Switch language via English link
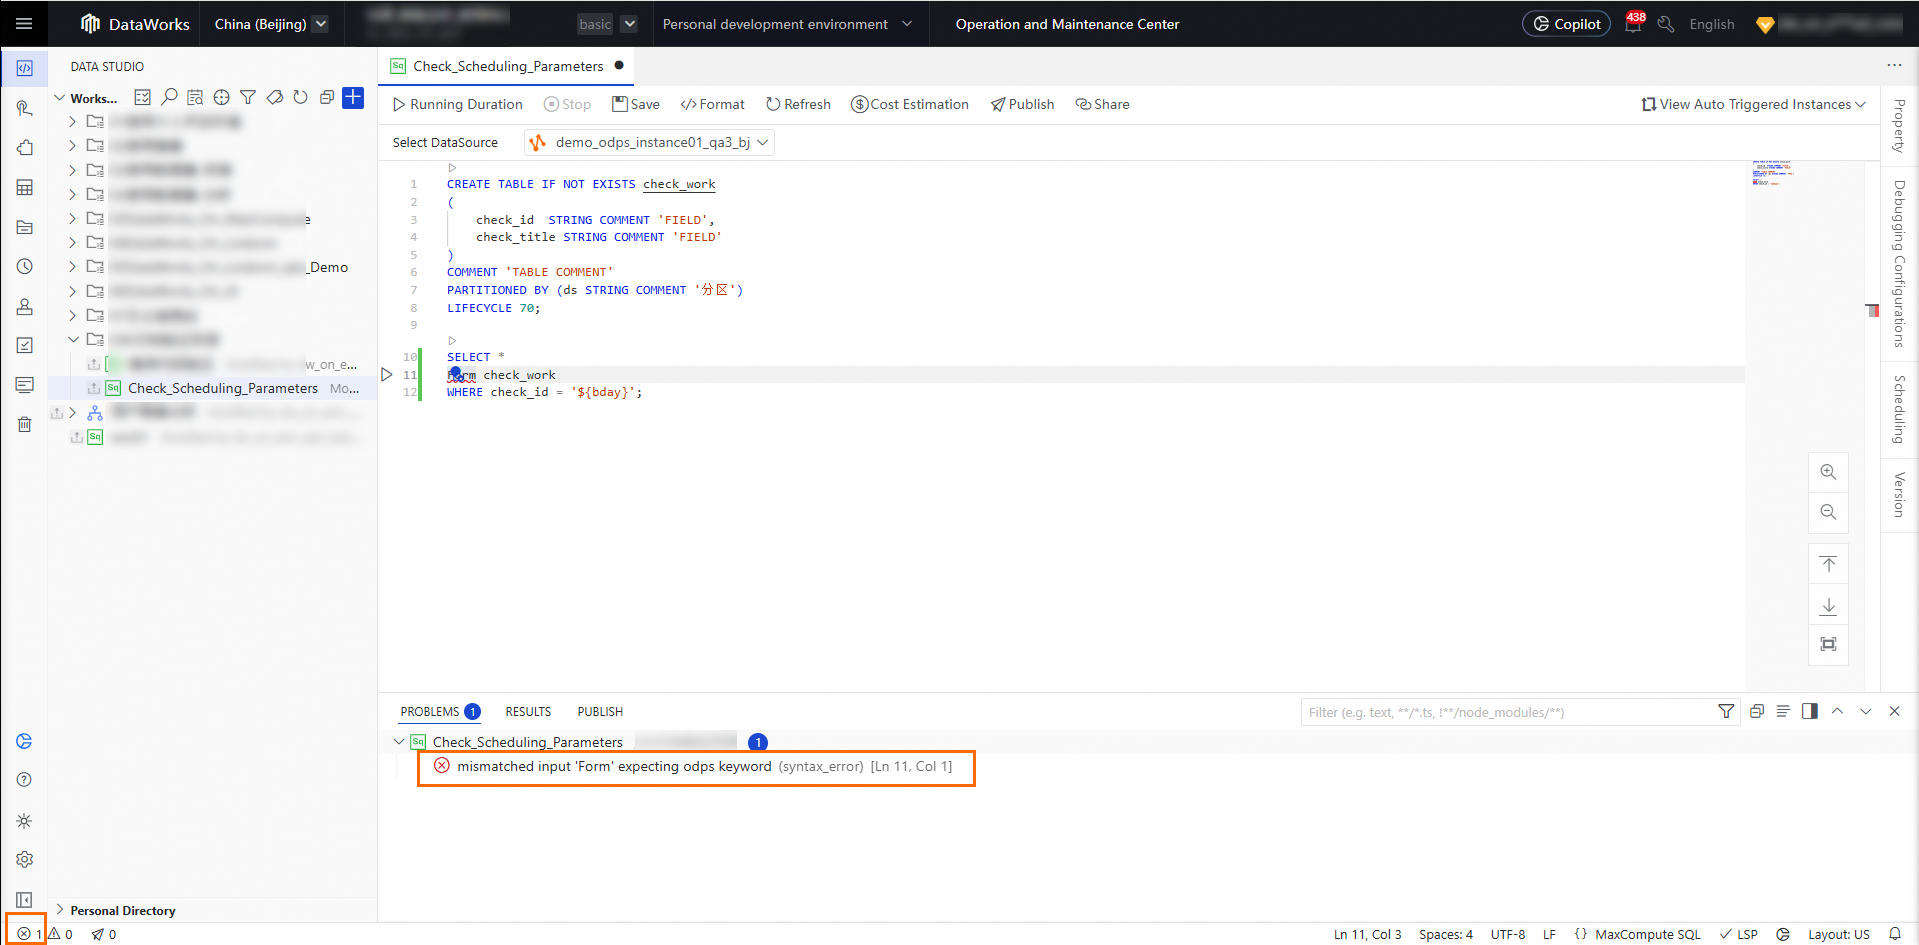Viewport: 1919px width, 945px height. pyautogui.click(x=1712, y=24)
